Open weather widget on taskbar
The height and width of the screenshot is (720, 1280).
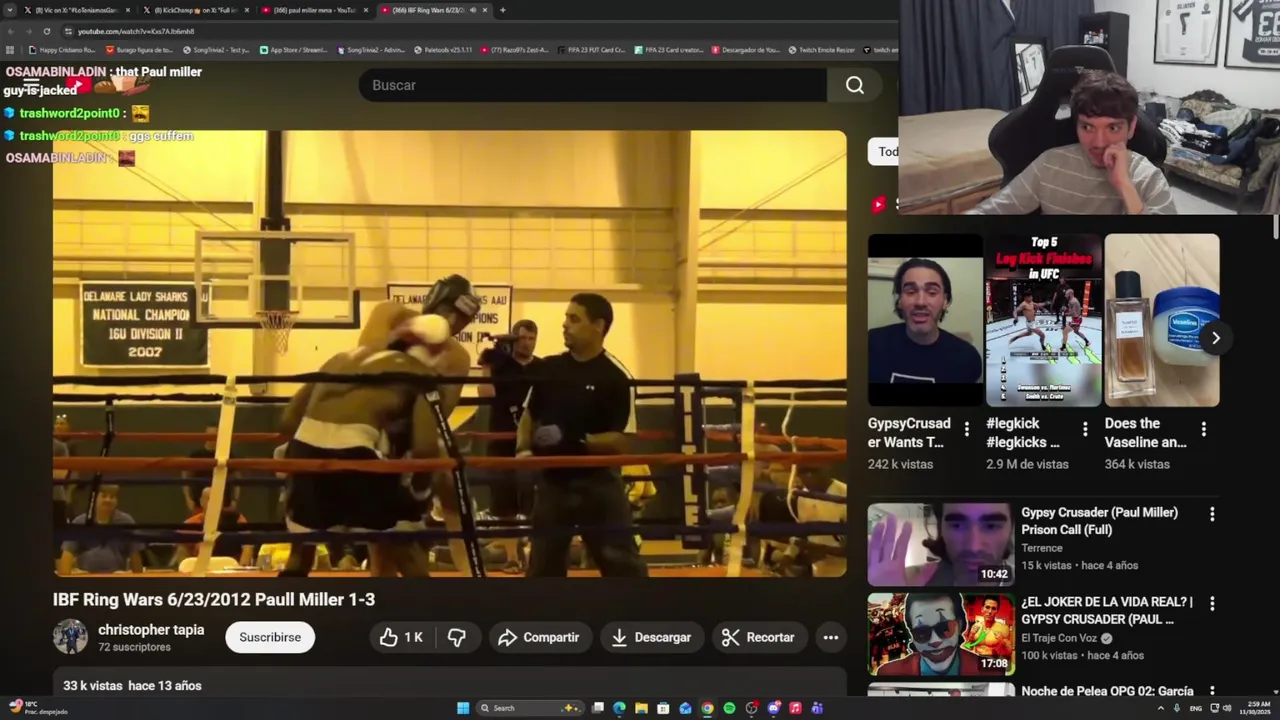point(38,708)
